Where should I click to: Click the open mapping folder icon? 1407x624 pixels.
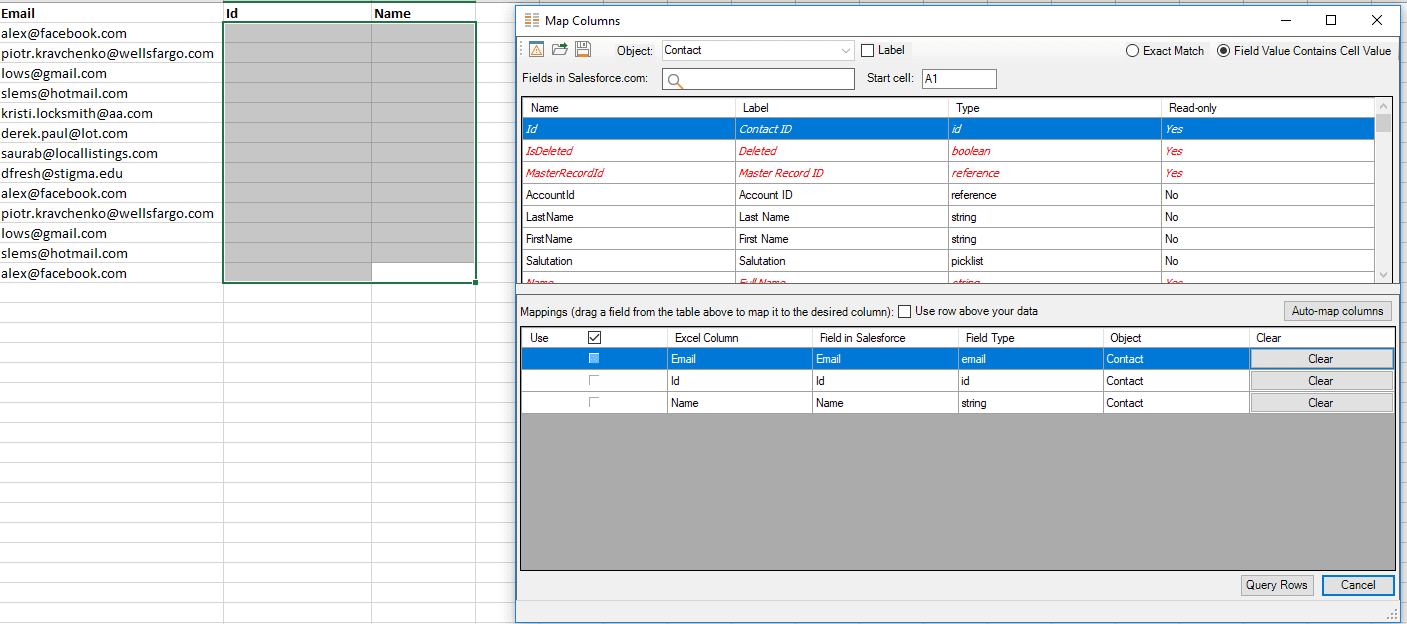[x=560, y=50]
